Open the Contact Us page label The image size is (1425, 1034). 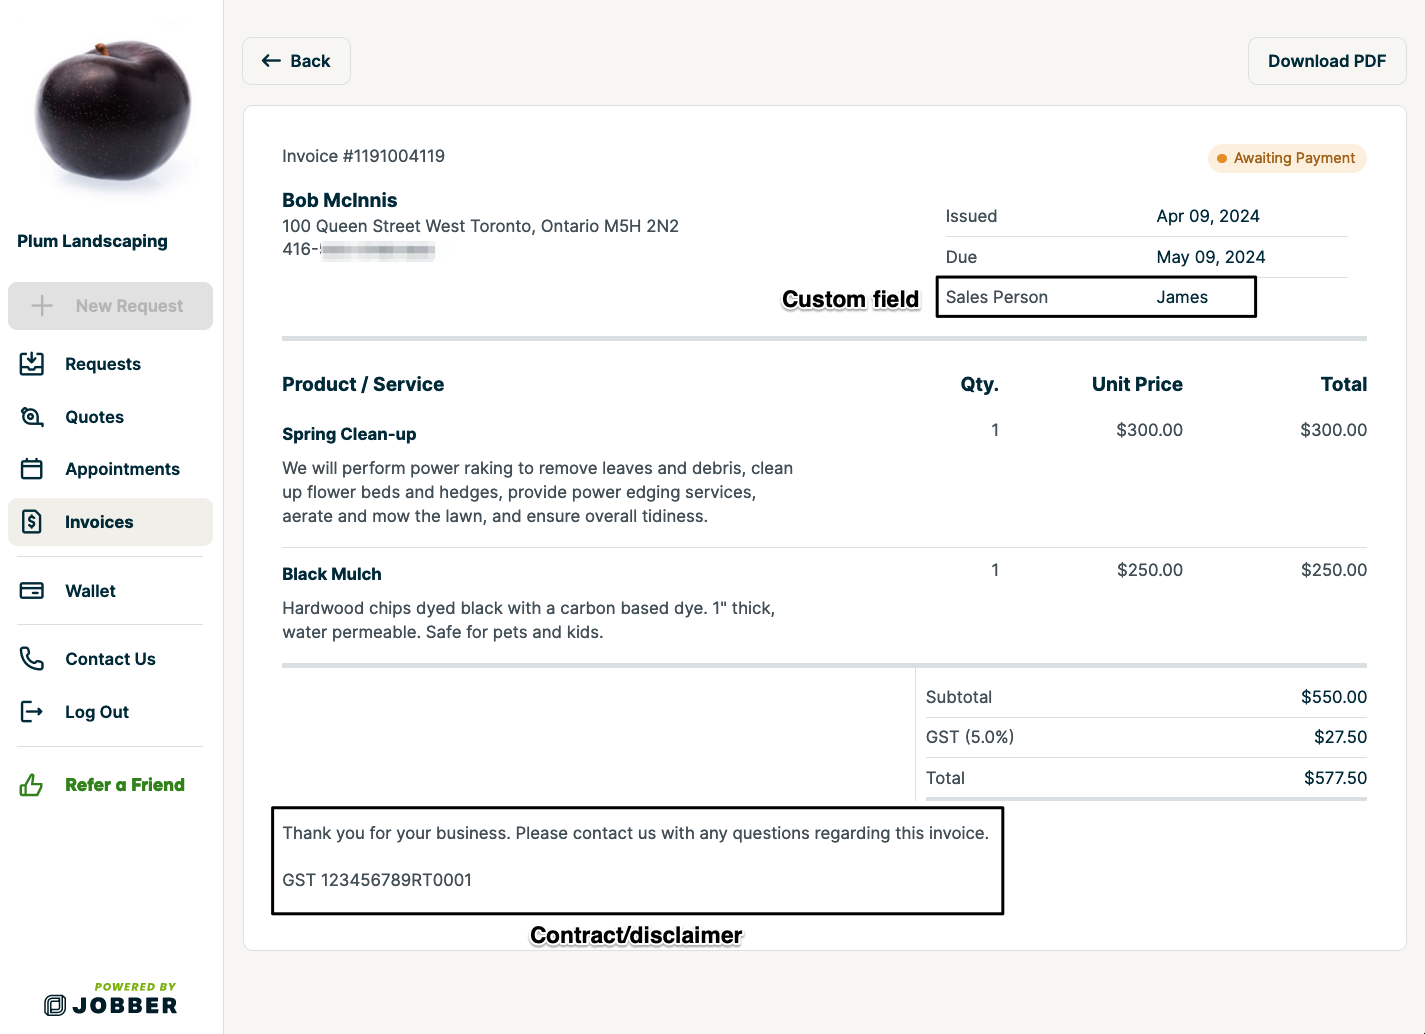(110, 659)
